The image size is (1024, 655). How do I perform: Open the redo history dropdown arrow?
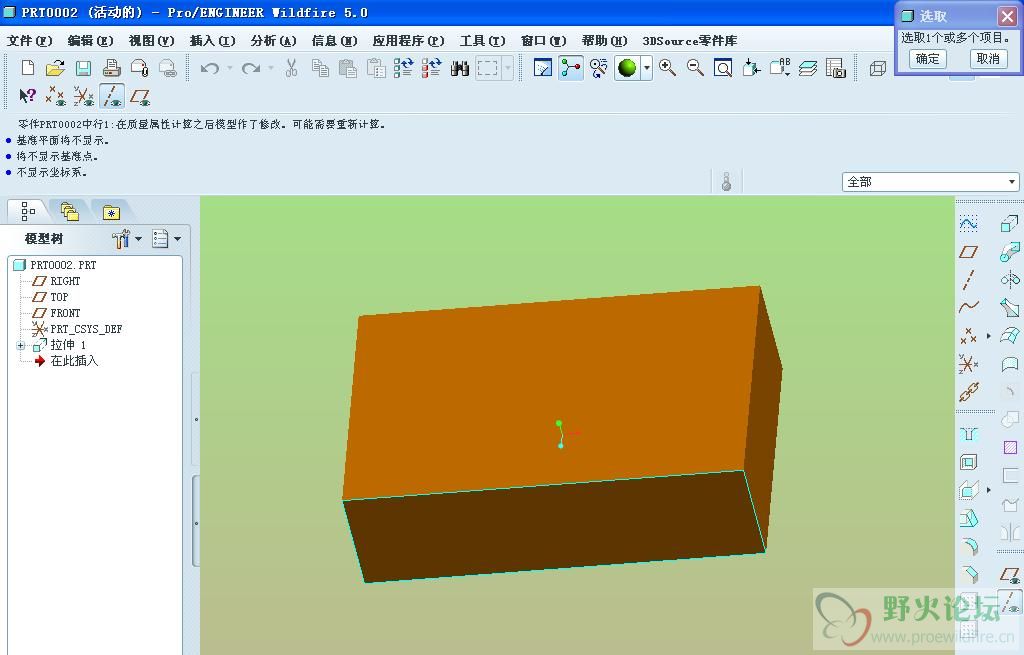pos(270,68)
